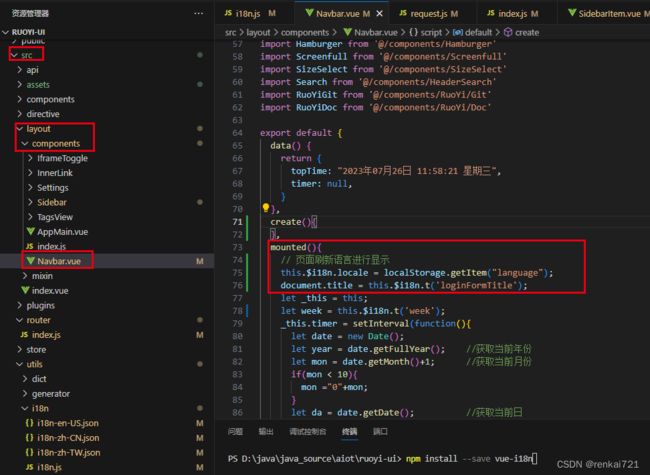
Task: Switch to the 输出 (Output) panel tab
Action: [x=266, y=431]
